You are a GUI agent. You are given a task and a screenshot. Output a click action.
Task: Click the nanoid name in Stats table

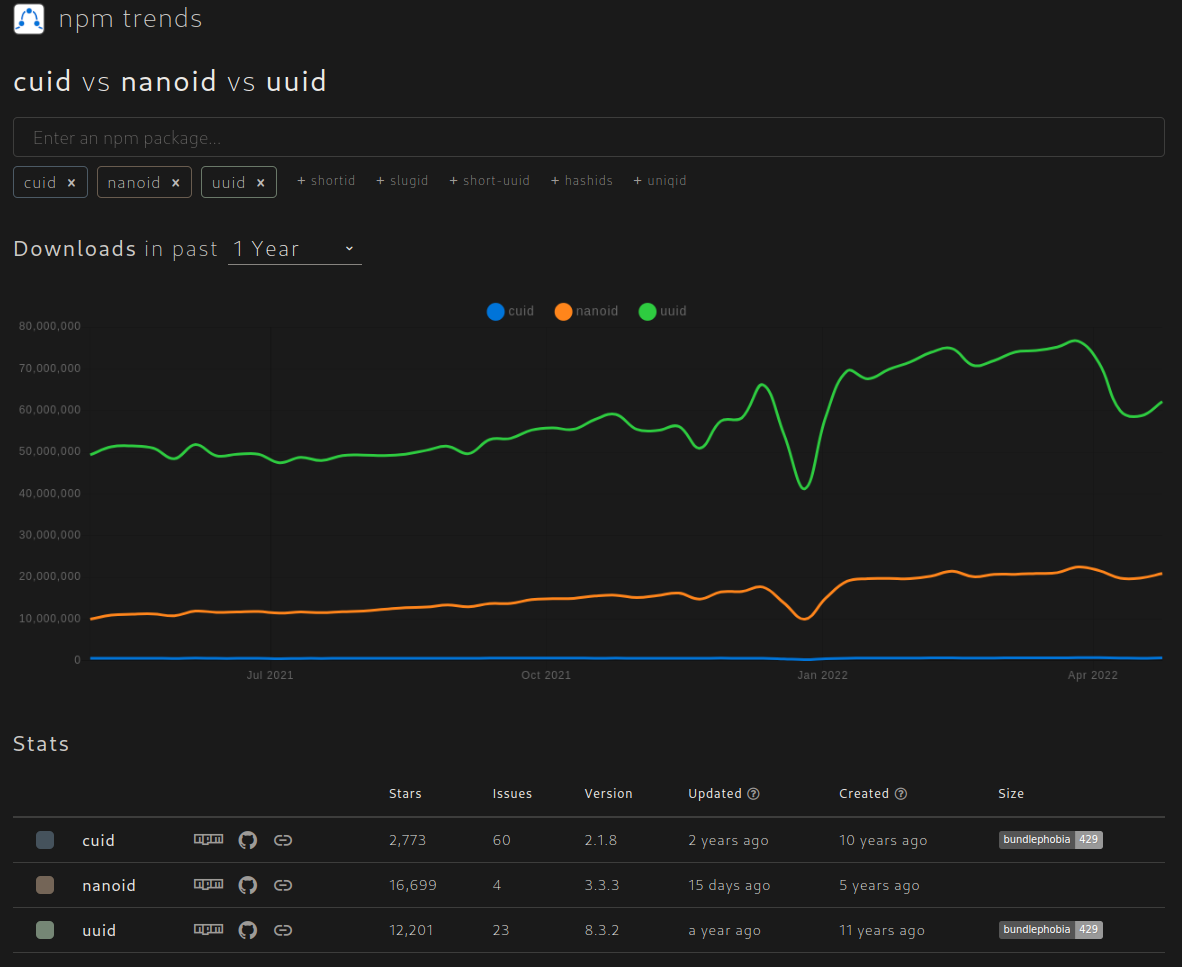pos(109,886)
